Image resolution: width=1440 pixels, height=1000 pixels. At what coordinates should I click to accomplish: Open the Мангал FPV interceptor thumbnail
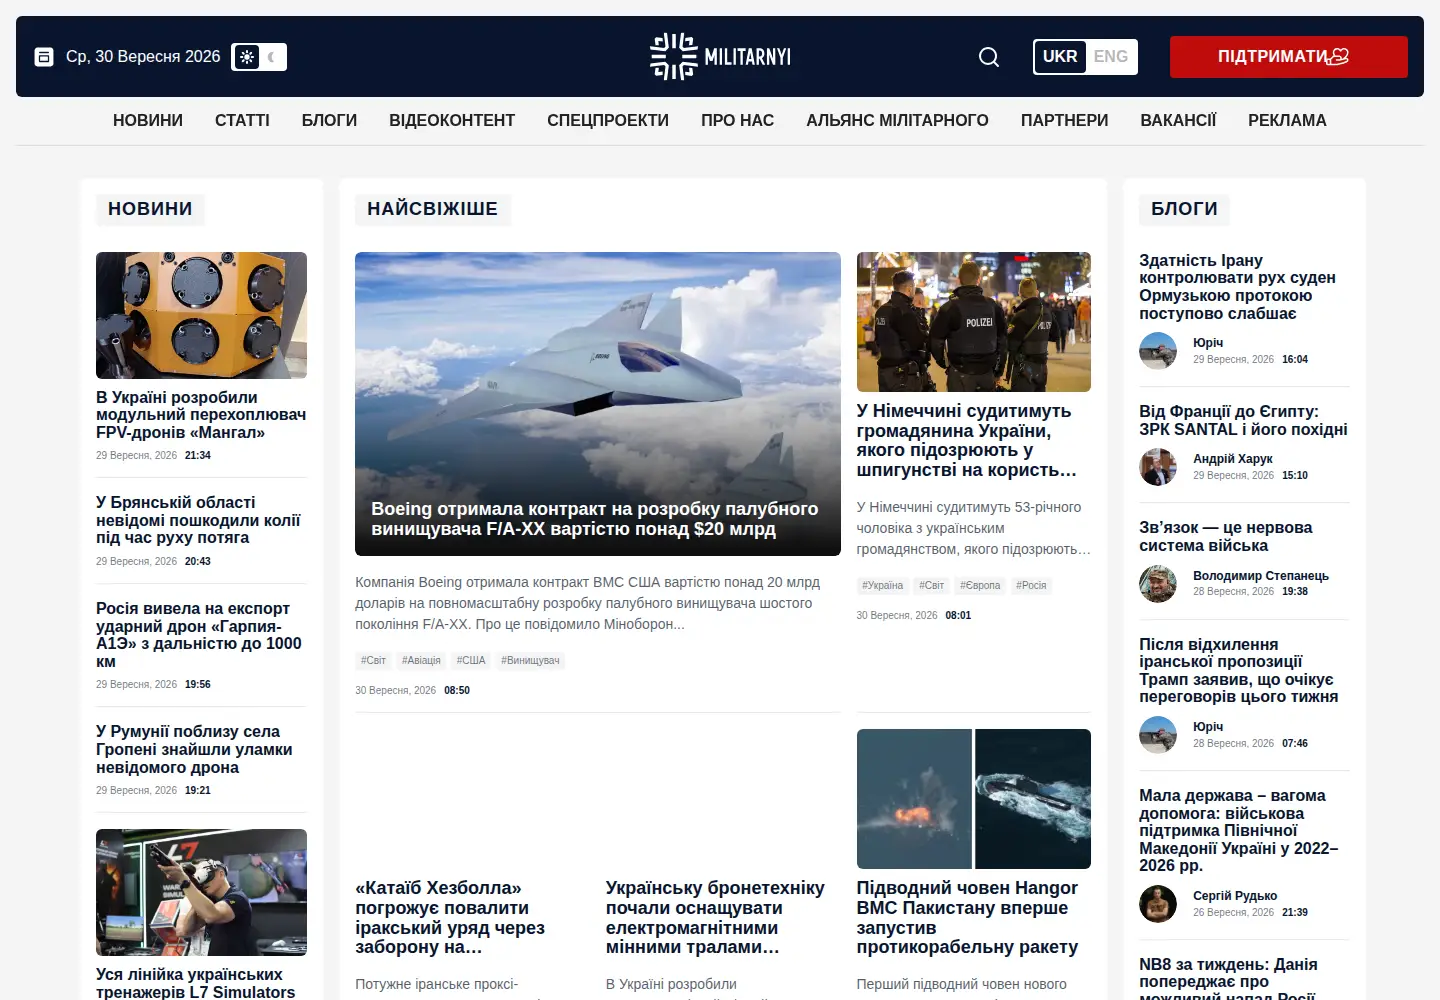coord(201,315)
